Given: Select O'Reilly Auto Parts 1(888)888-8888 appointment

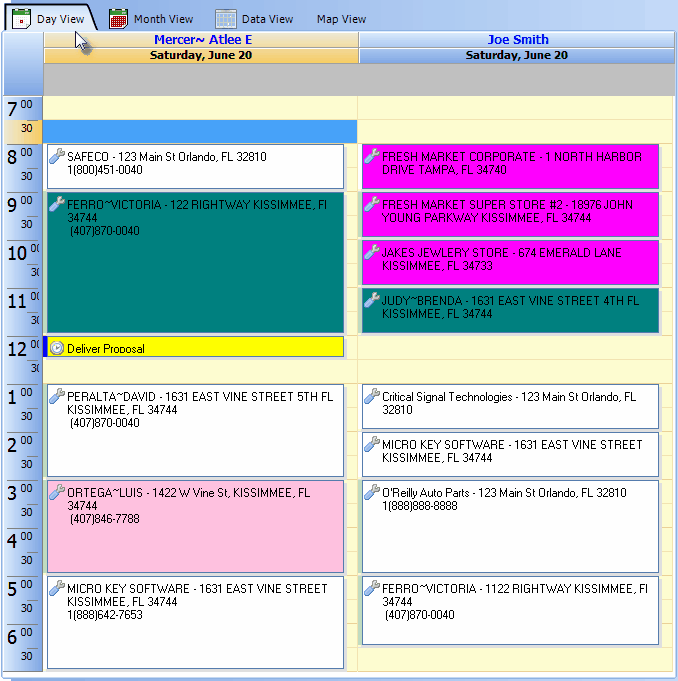Looking at the screenshot, I should (x=510, y=526).
